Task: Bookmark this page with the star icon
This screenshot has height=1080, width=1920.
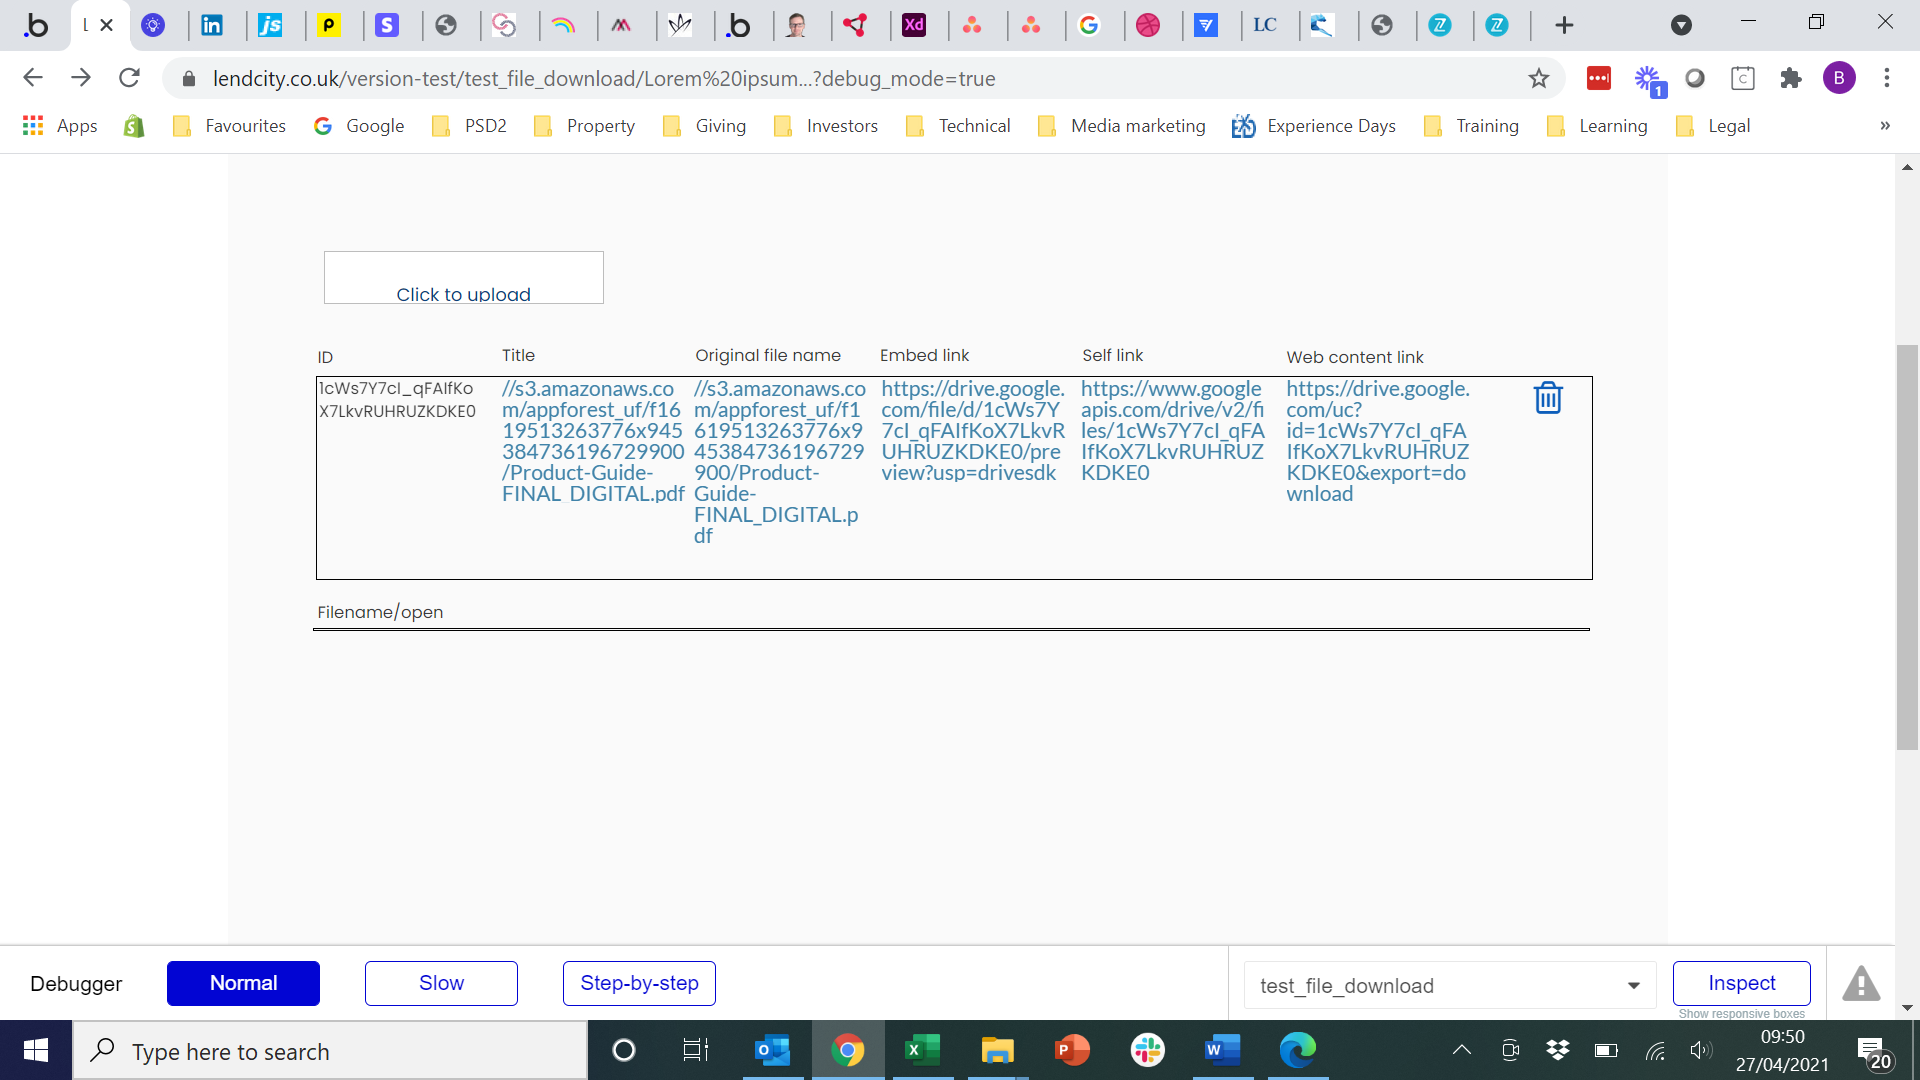Action: click(1538, 78)
